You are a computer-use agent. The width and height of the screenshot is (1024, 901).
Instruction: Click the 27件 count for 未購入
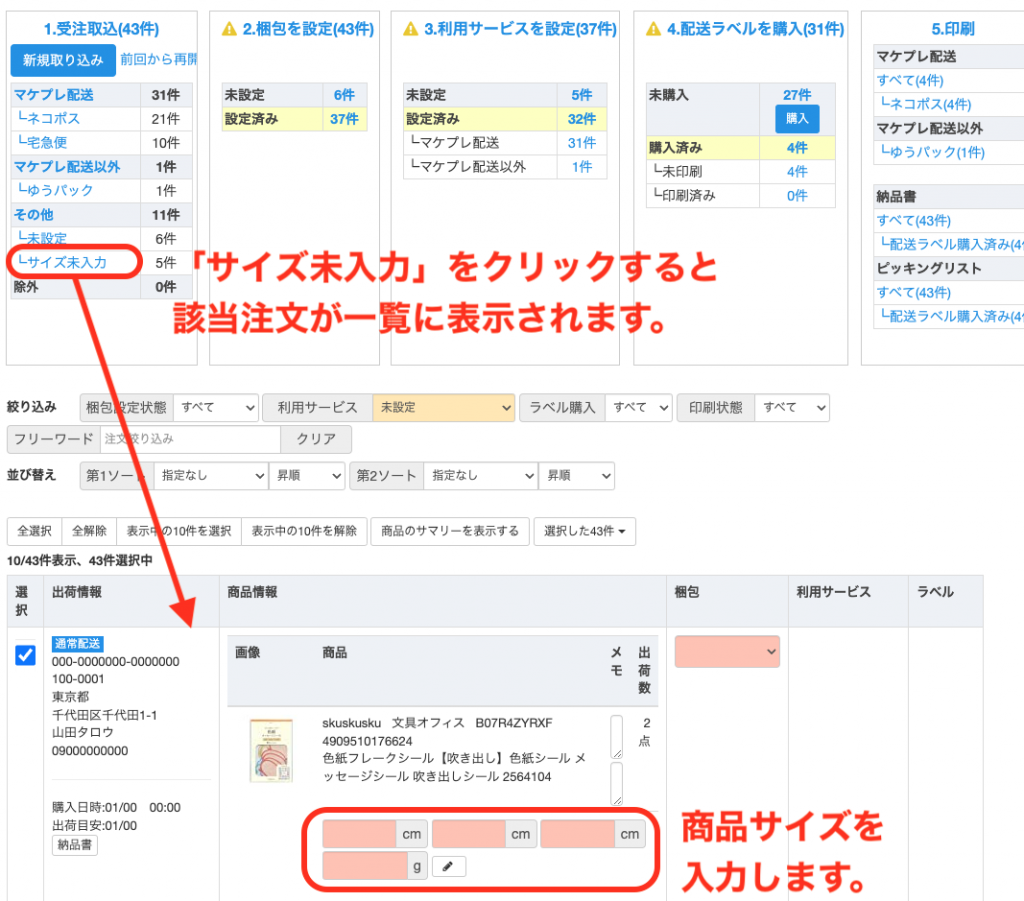click(797, 95)
